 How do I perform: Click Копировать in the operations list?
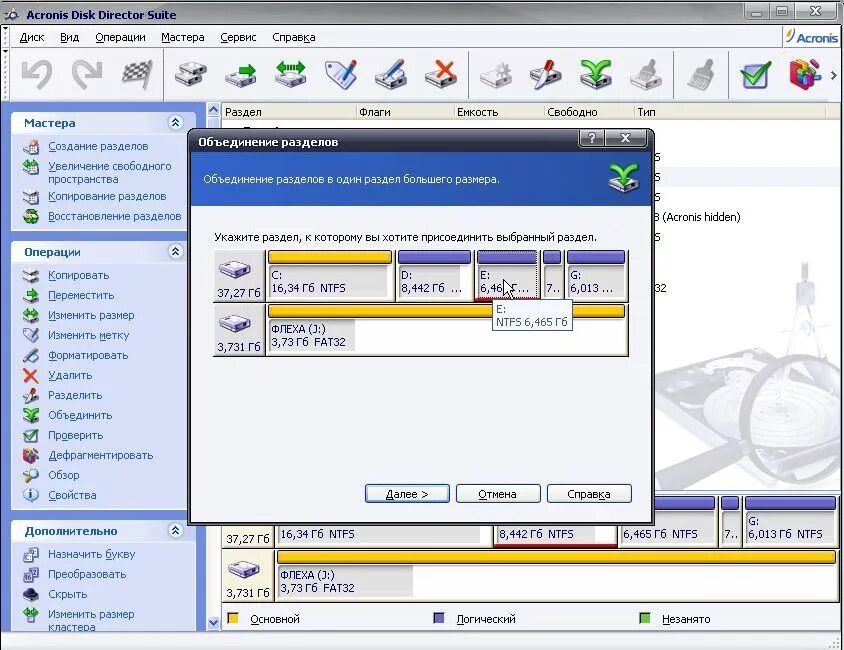79,275
